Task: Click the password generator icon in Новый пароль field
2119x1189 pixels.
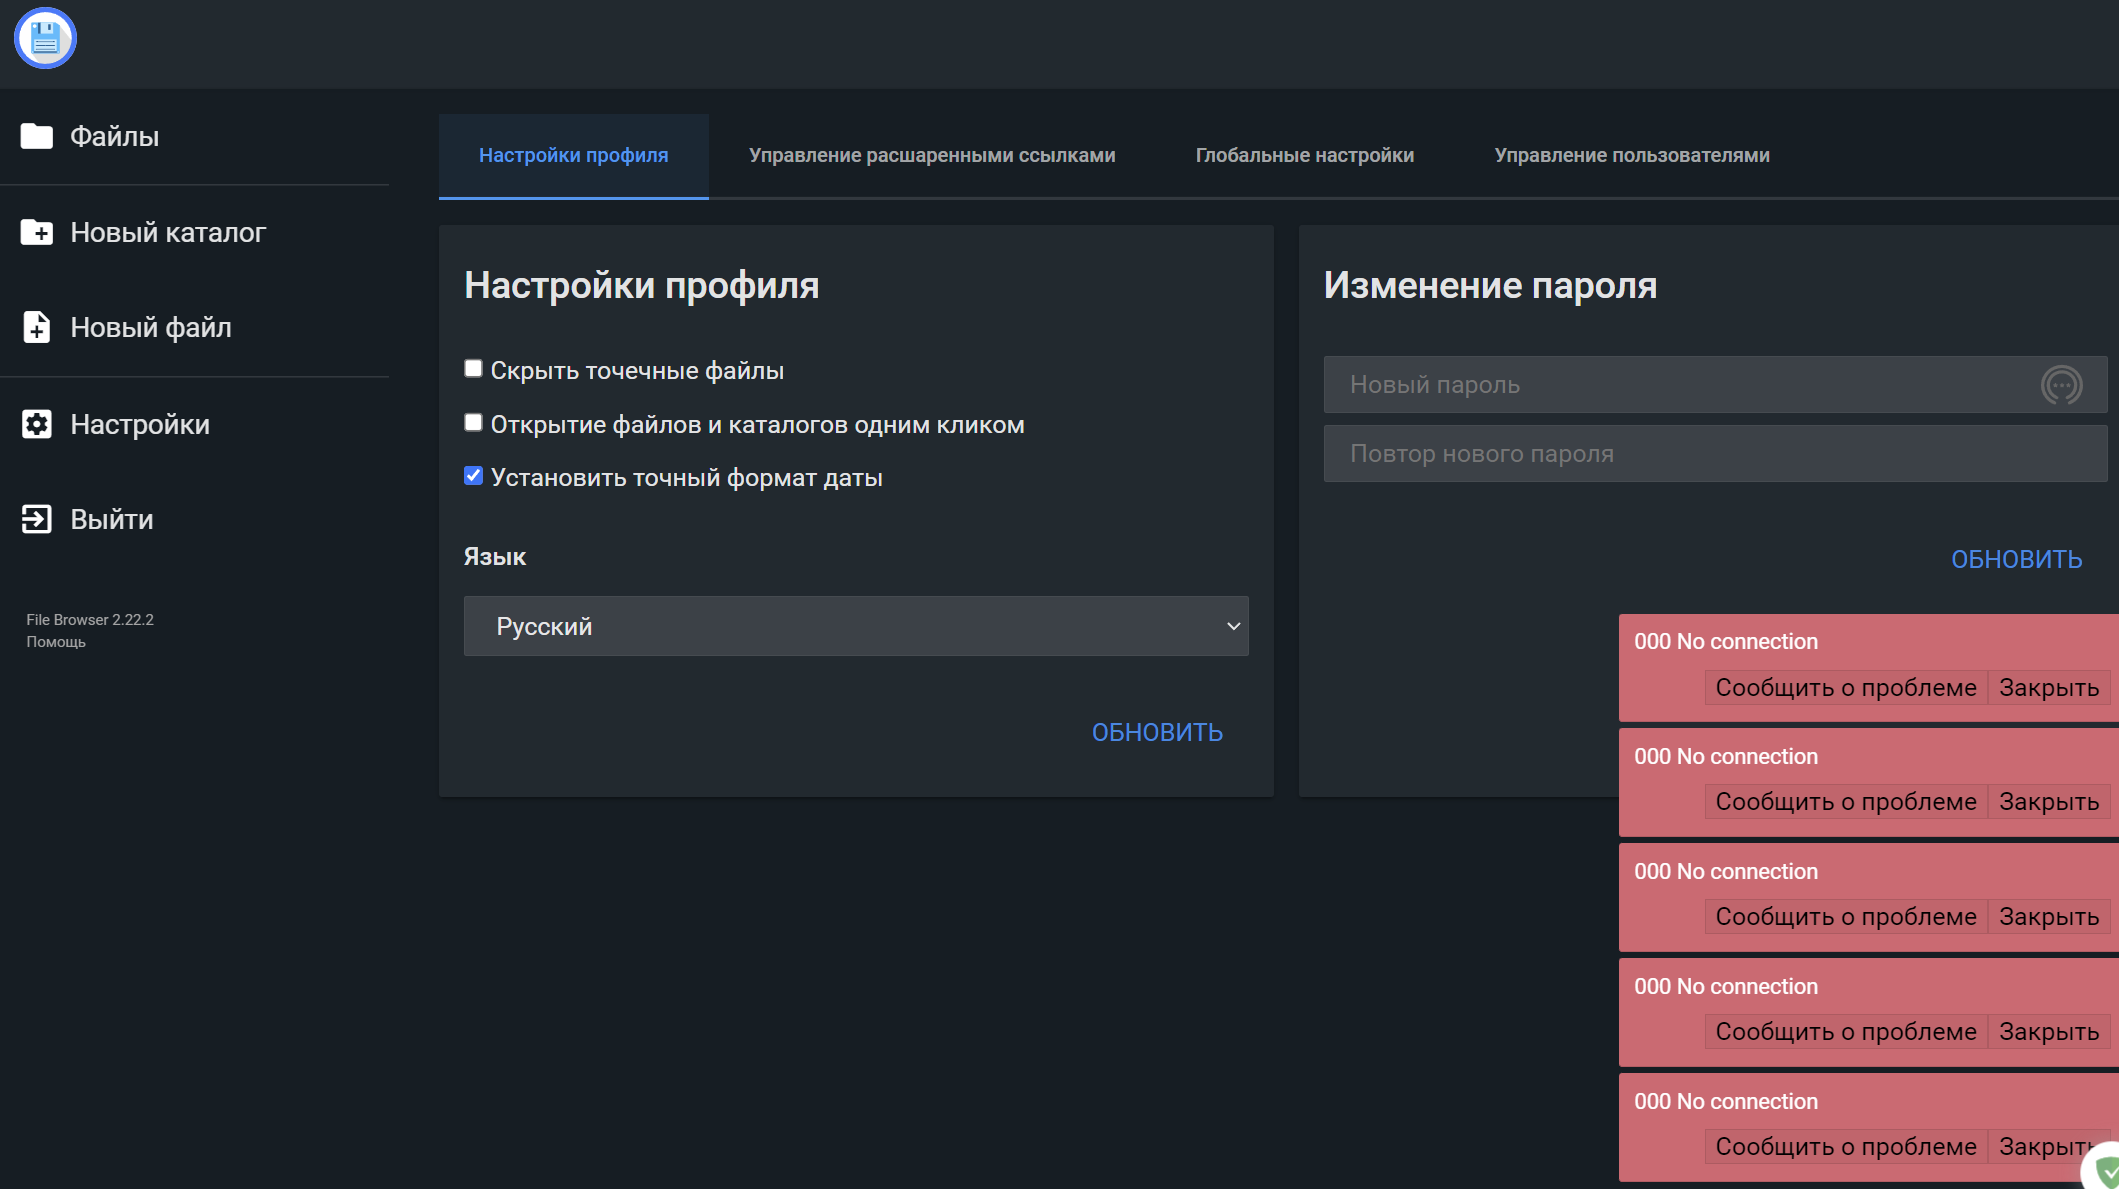Action: coord(2059,384)
